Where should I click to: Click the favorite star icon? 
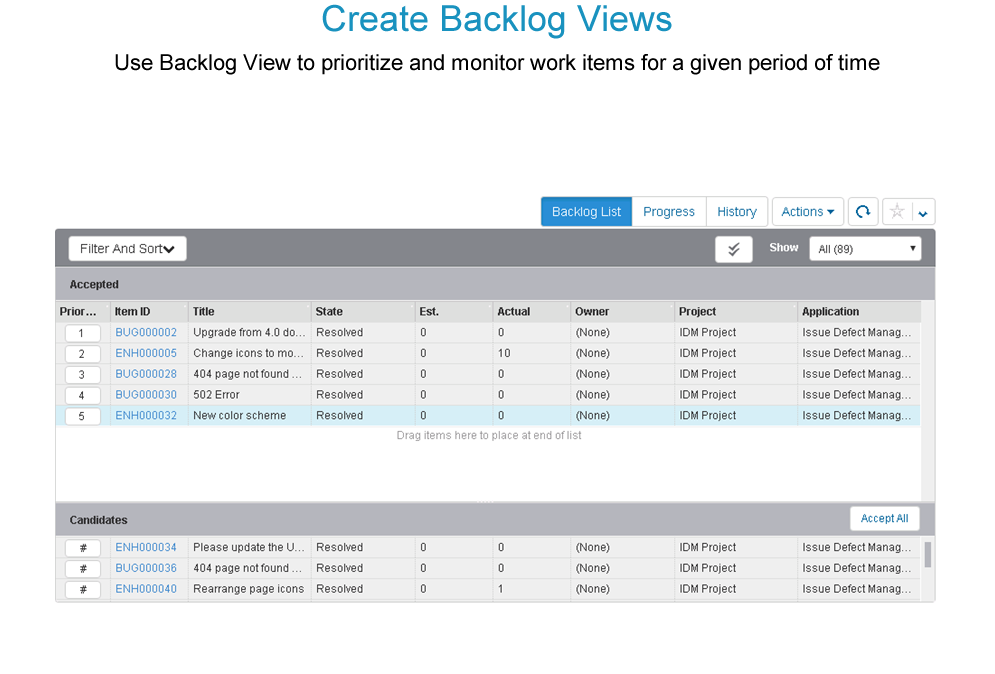click(x=897, y=212)
